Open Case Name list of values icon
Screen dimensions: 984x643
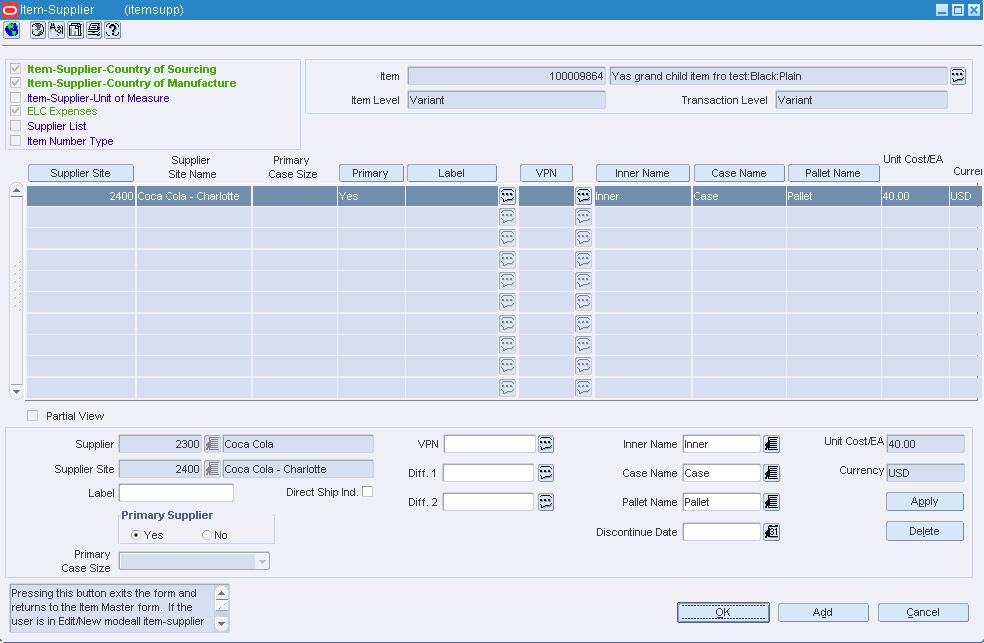pos(771,473)
